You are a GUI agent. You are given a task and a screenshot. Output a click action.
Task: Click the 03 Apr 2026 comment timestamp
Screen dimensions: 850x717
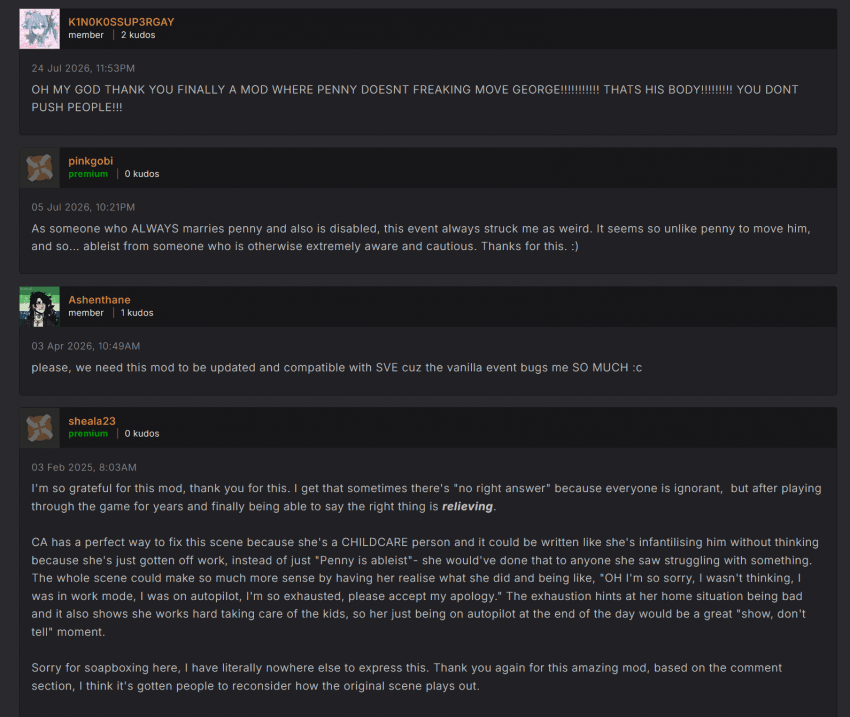86,346
